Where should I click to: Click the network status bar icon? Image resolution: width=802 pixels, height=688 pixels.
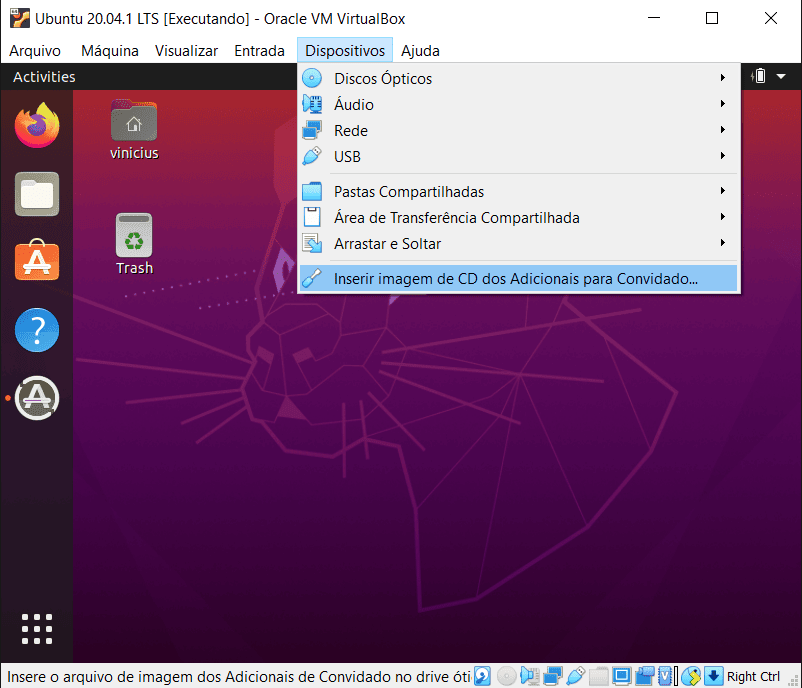coord(552,676)
